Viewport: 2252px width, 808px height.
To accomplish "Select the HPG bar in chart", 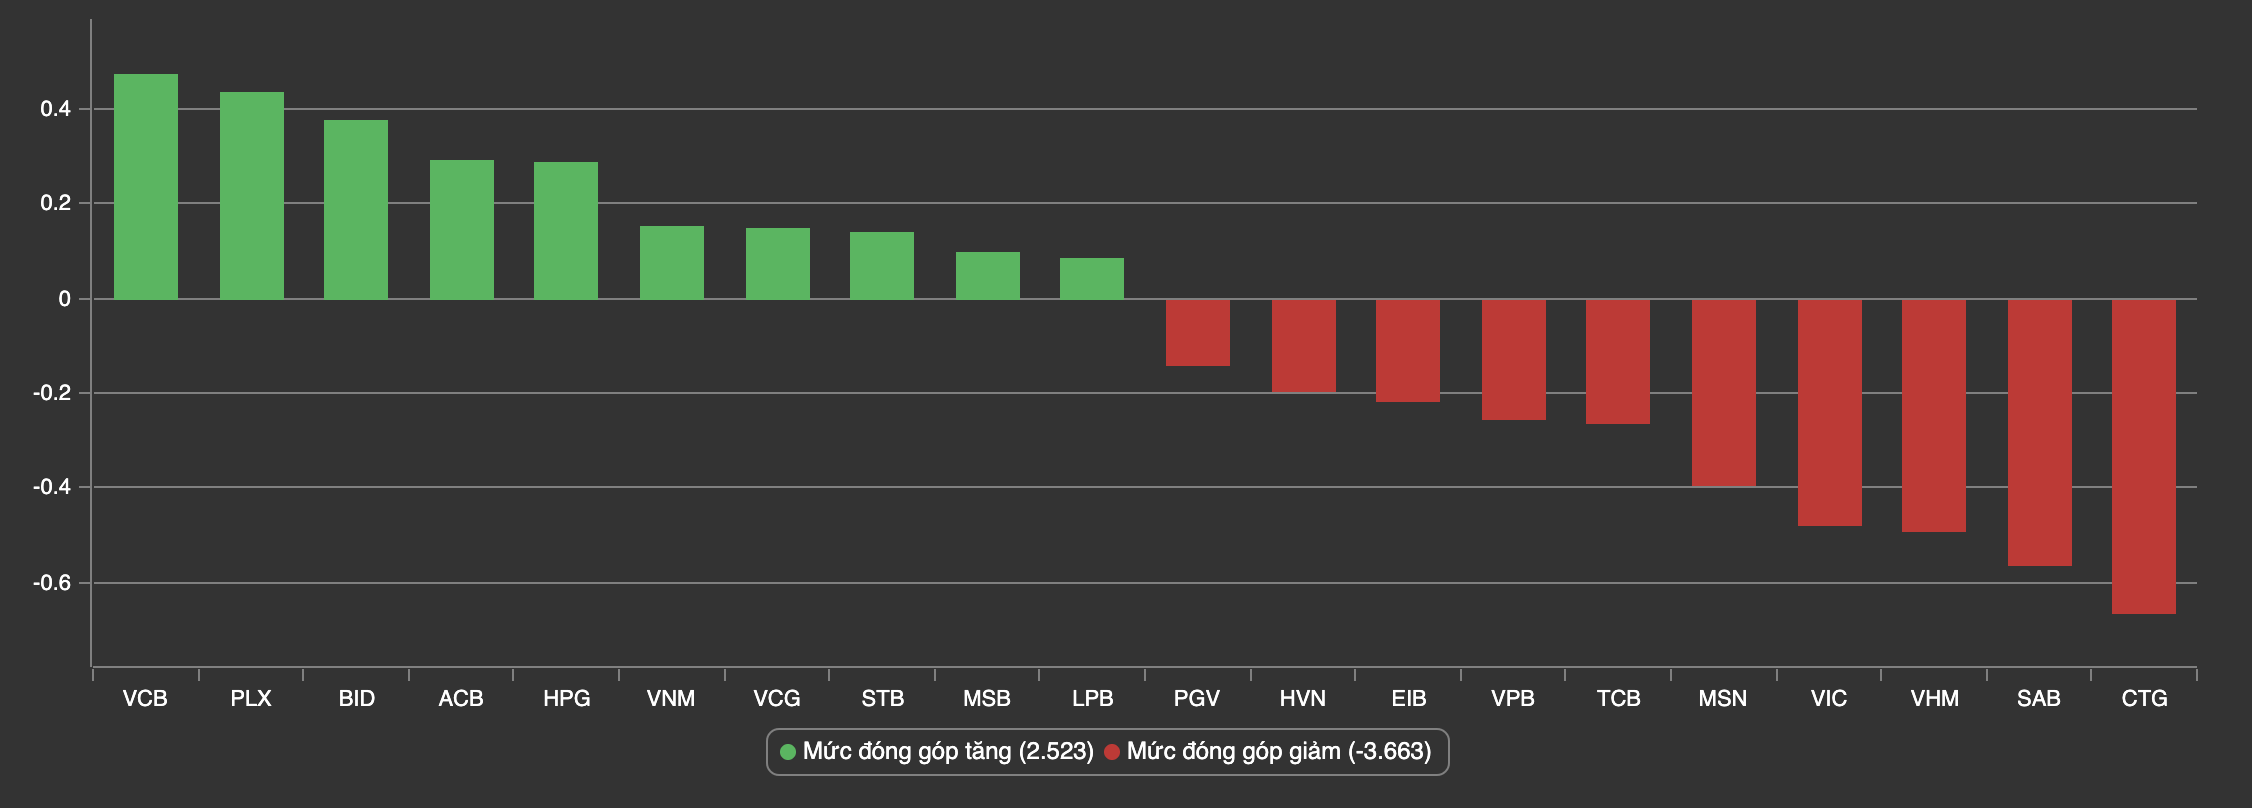I will [566, 231].
